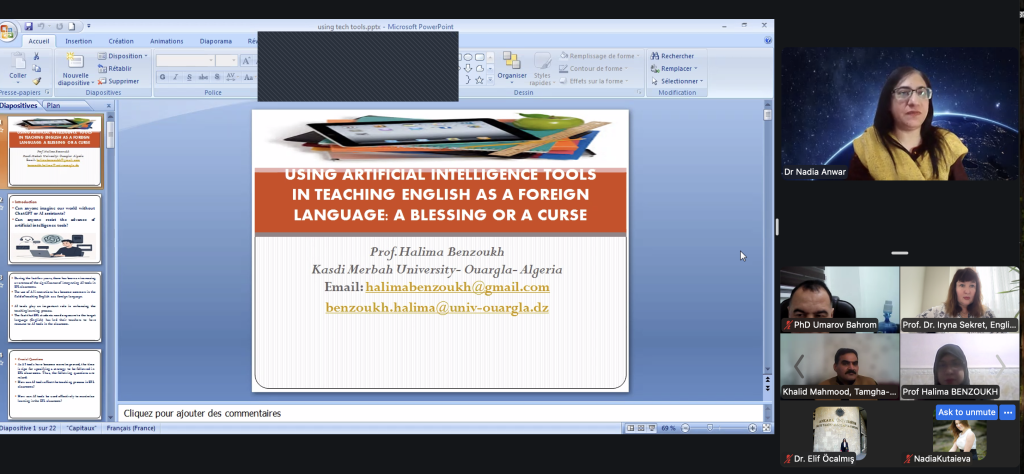
Task: Switch to the Accueil ribbon tab
Action: click(39, 41)
